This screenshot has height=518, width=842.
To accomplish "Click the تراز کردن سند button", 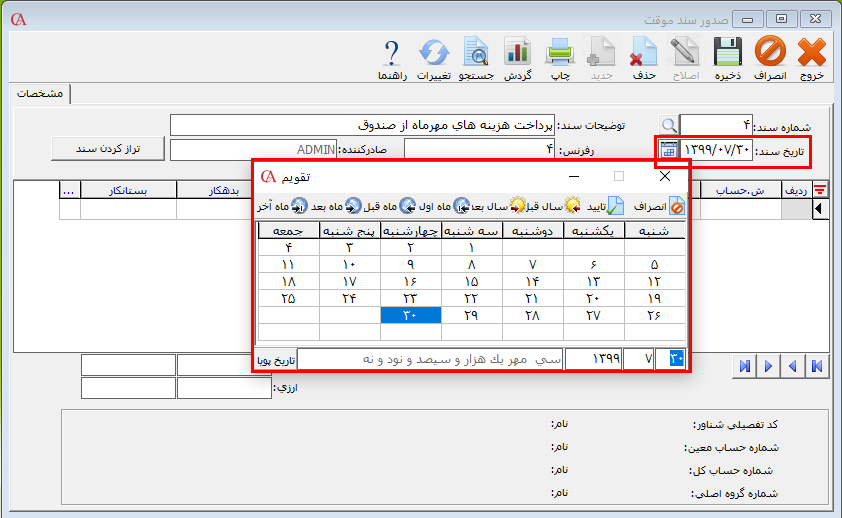I will 108,149.
